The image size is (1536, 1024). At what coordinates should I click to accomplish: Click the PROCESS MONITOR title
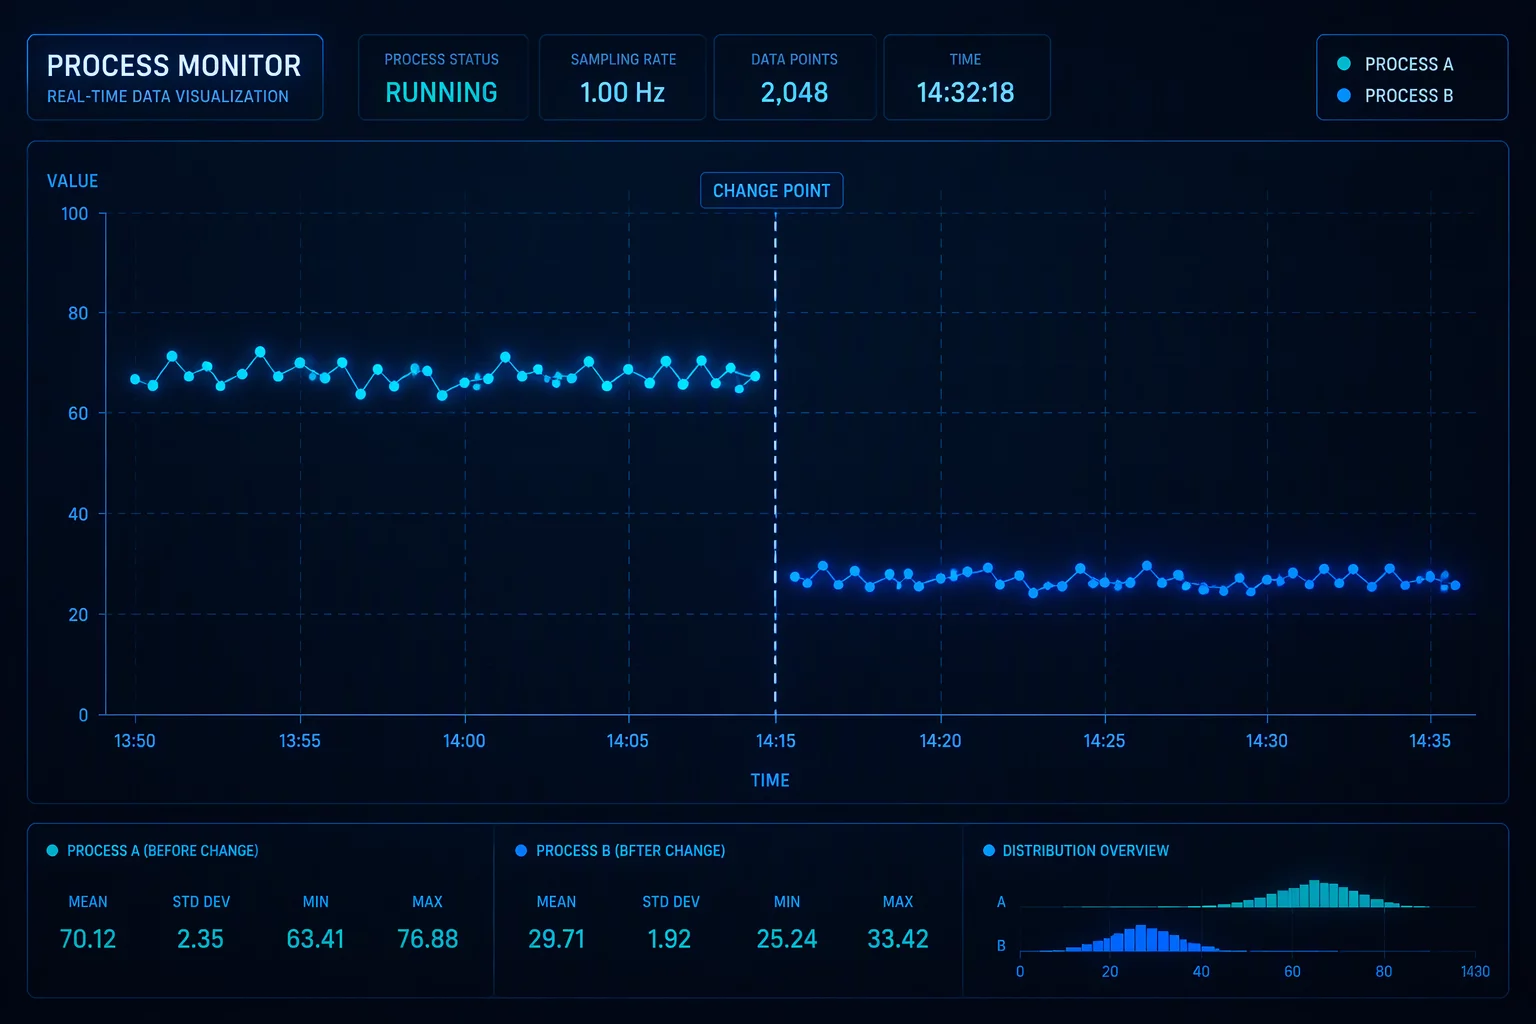tap(174, 66)
